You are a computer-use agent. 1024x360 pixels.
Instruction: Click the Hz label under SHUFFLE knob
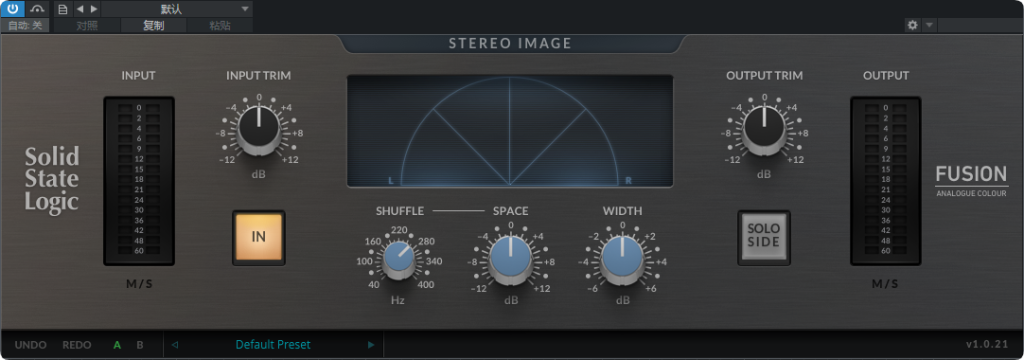click(397, 301)
